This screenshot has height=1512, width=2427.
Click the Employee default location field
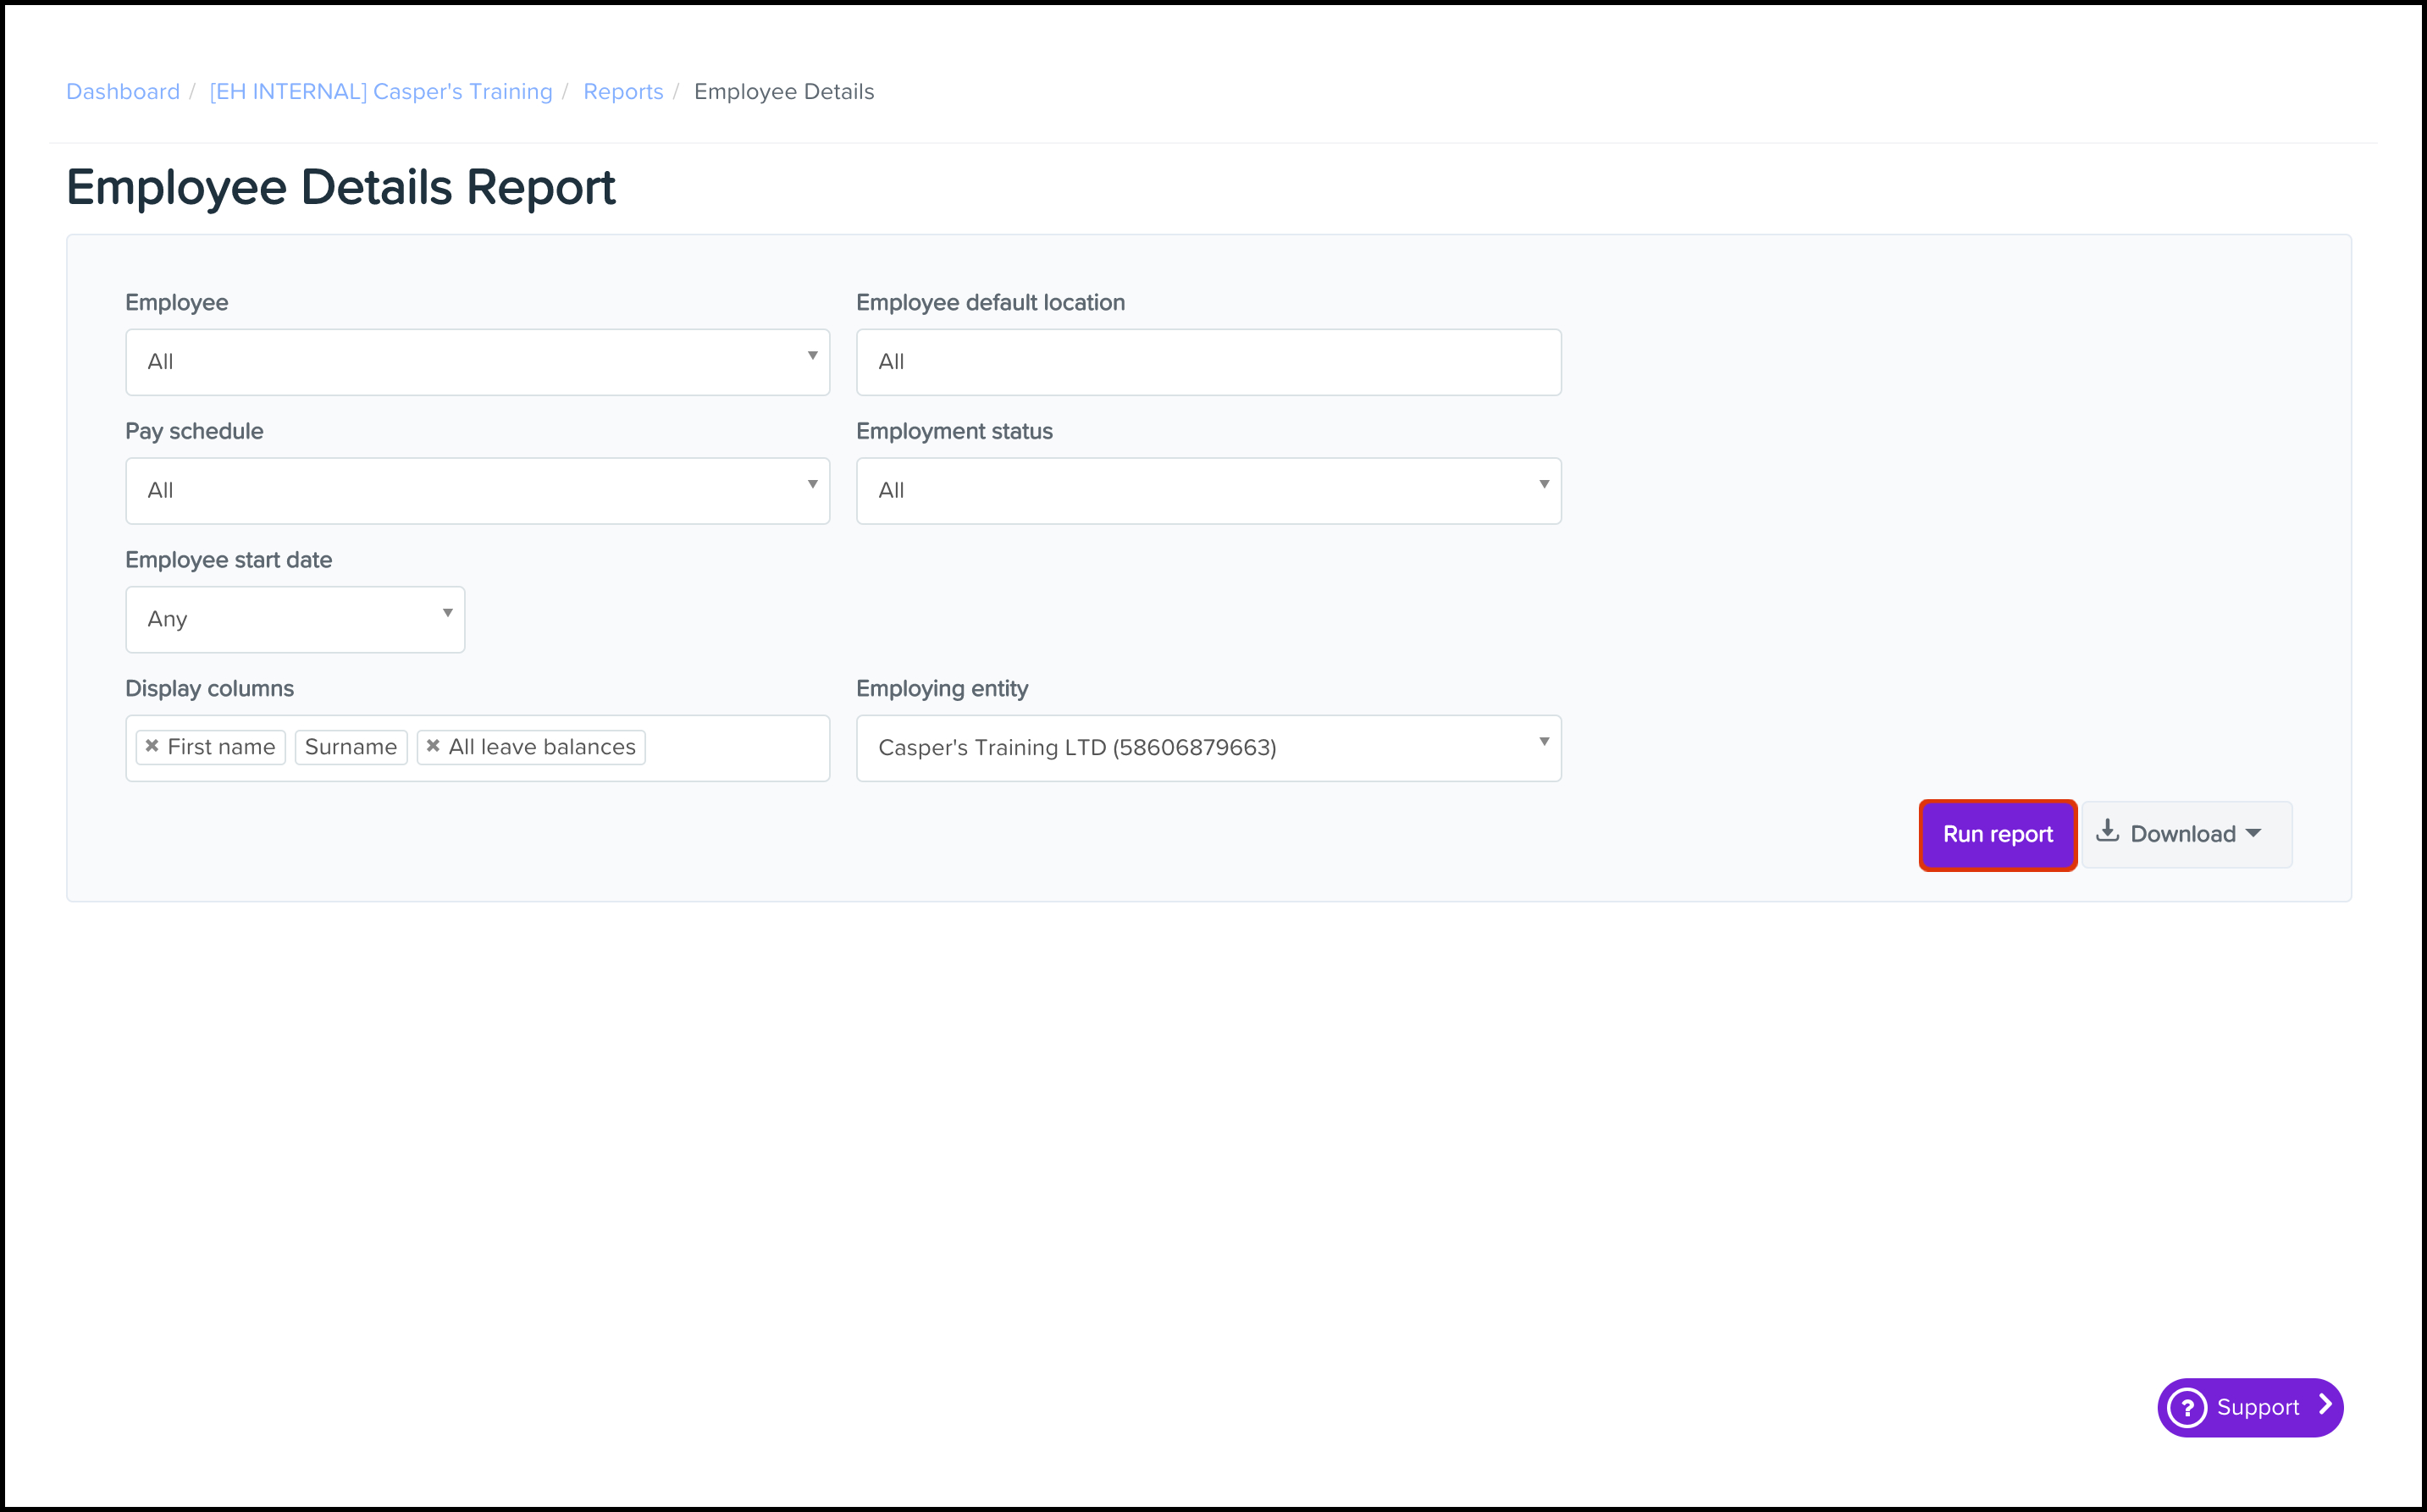(1208, 362)
